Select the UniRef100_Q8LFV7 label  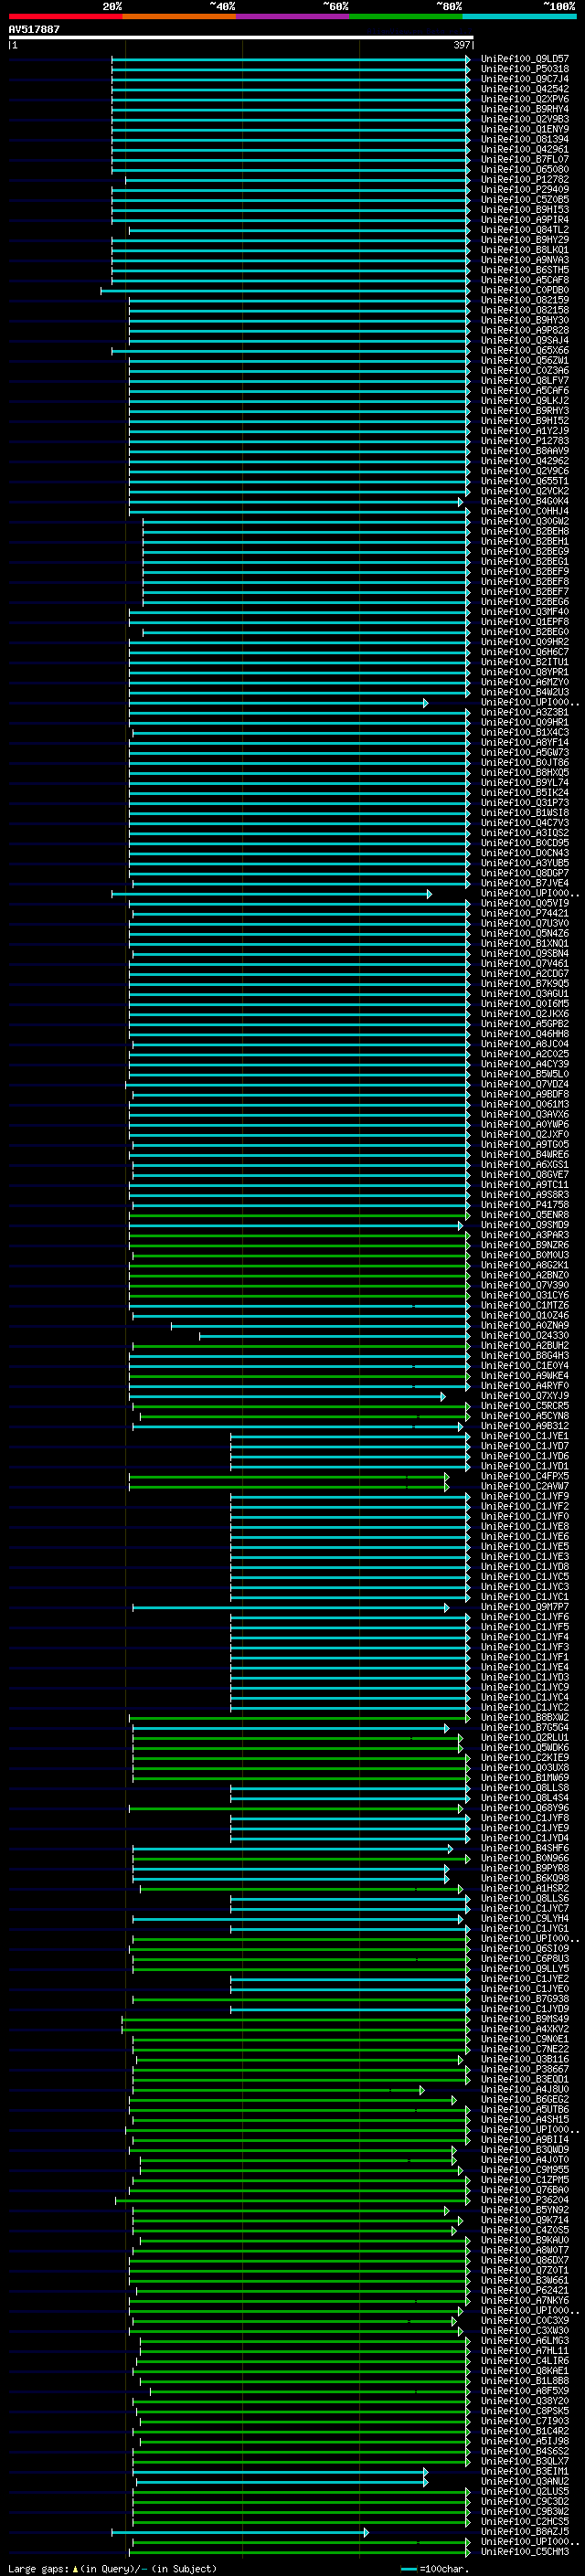pyautogui.click(x=524, y=381)
